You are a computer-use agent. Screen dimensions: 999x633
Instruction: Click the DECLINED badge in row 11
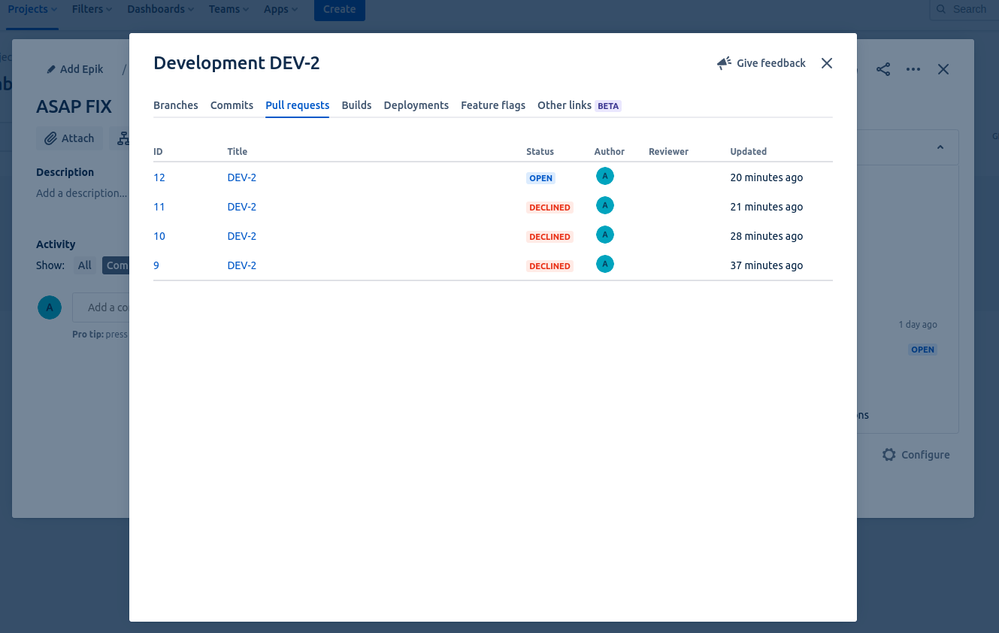click(x=549, y=208)
